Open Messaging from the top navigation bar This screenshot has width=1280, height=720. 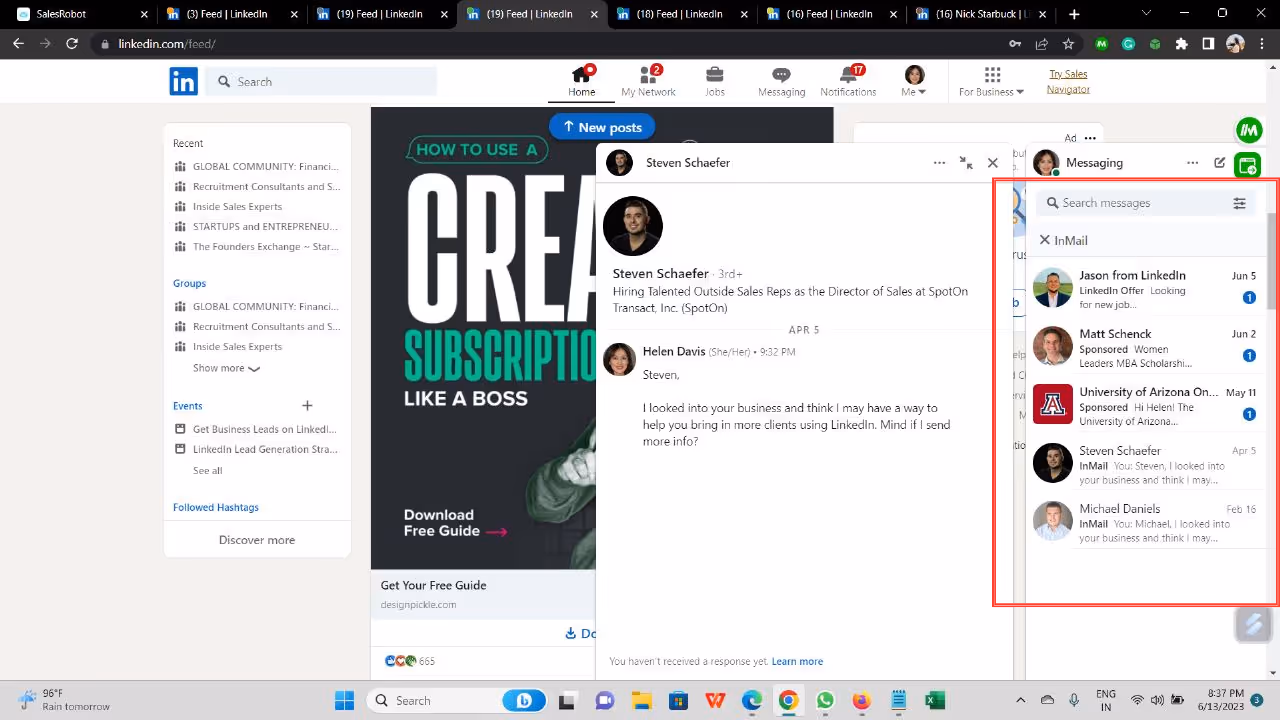pyautogui.click(x=781, y=81)
